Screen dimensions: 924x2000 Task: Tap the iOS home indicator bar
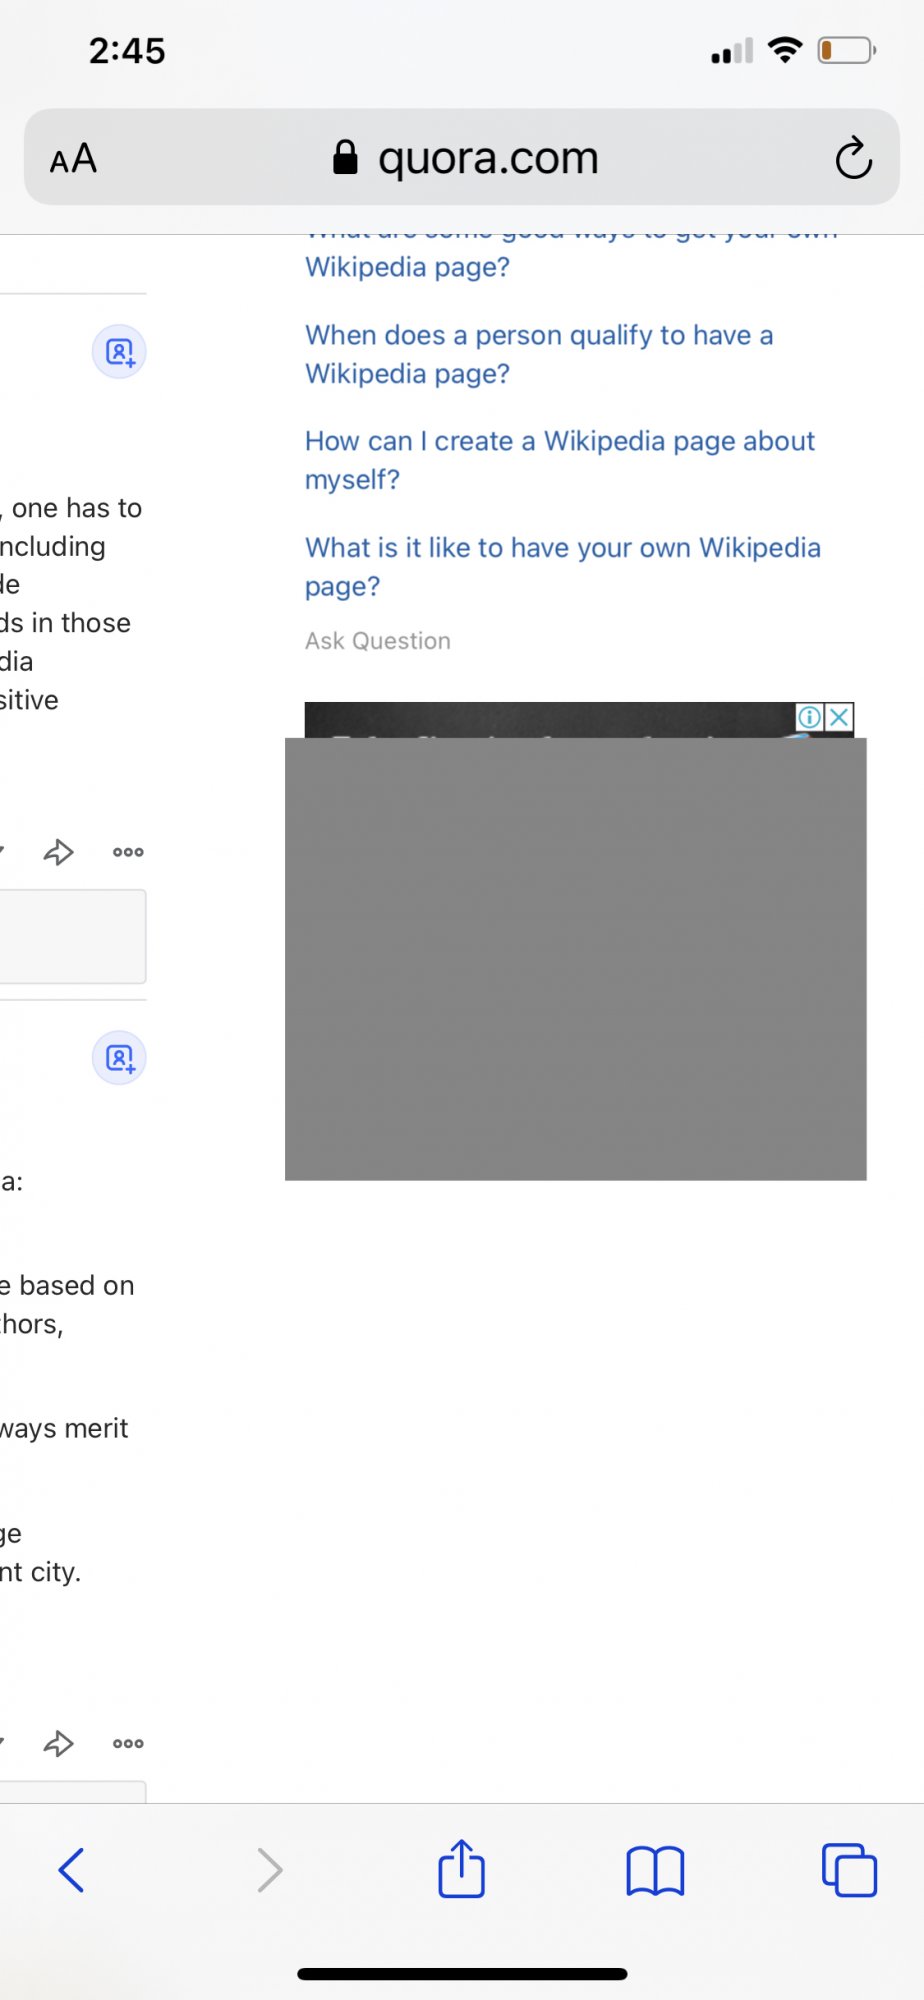pyautogui.click(x=462, y=1974)
